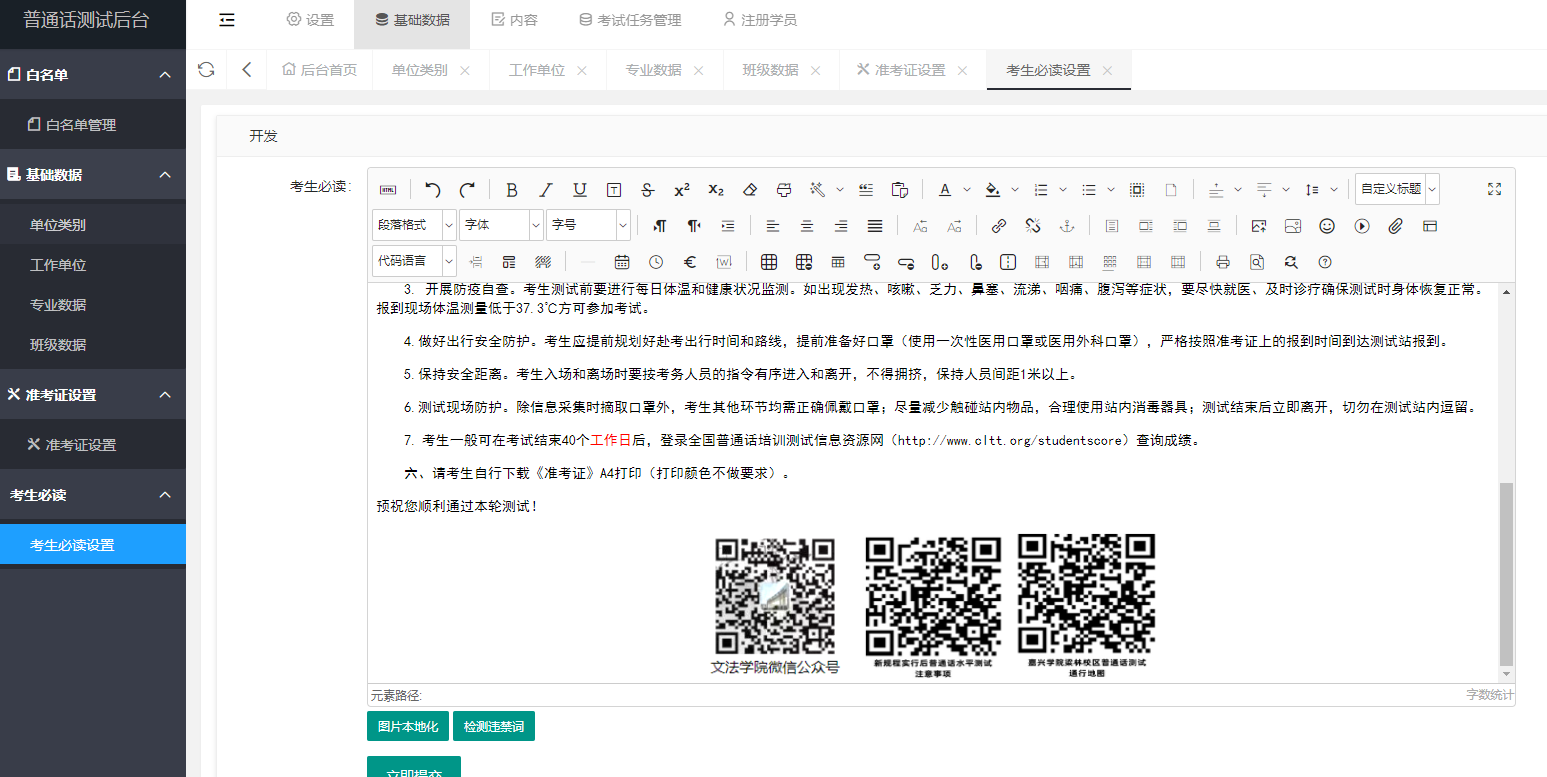Justify the text alignment
1547x777 pixels.
875,226
